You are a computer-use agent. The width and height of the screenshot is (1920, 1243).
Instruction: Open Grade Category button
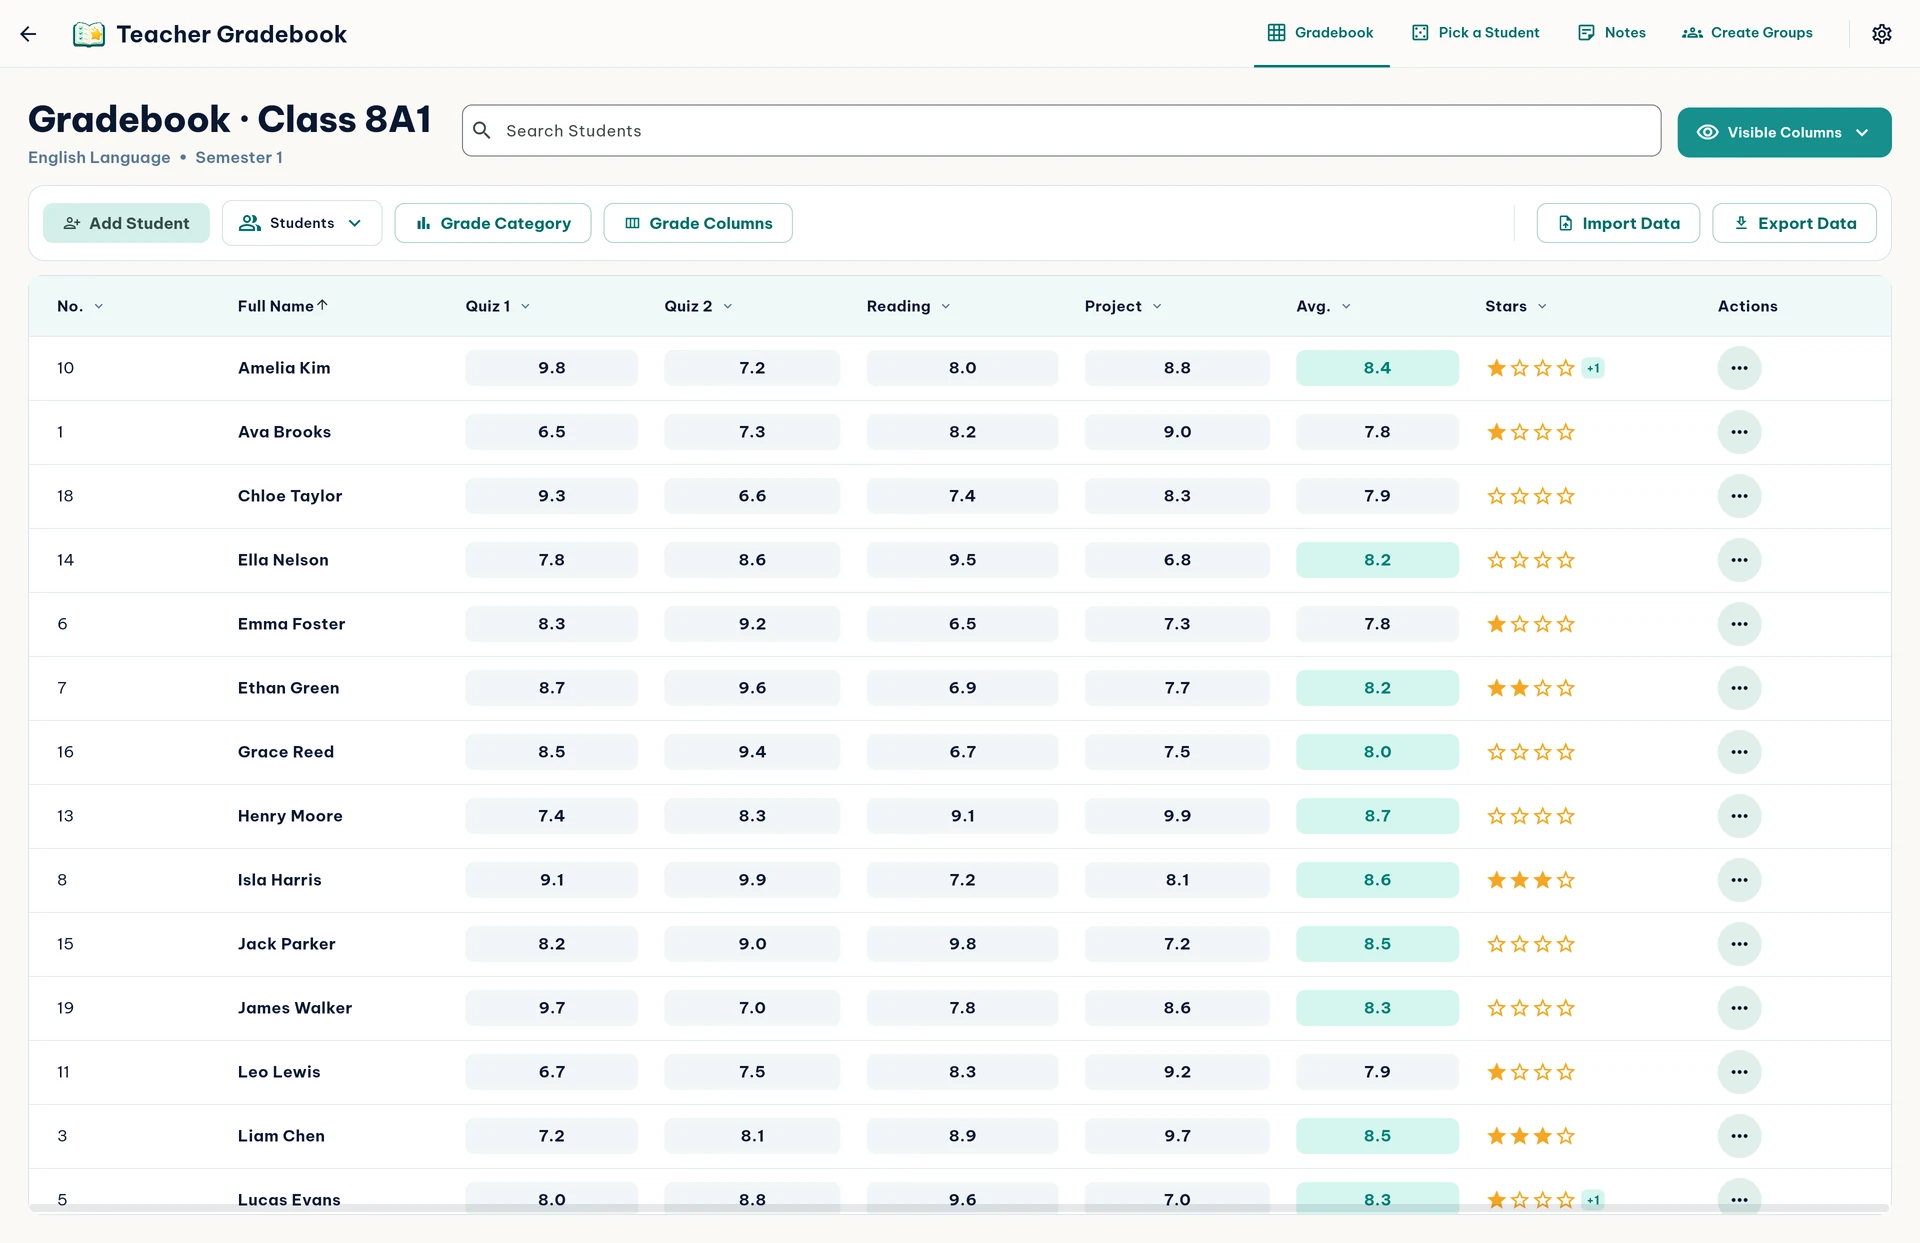tap(493, 223)
